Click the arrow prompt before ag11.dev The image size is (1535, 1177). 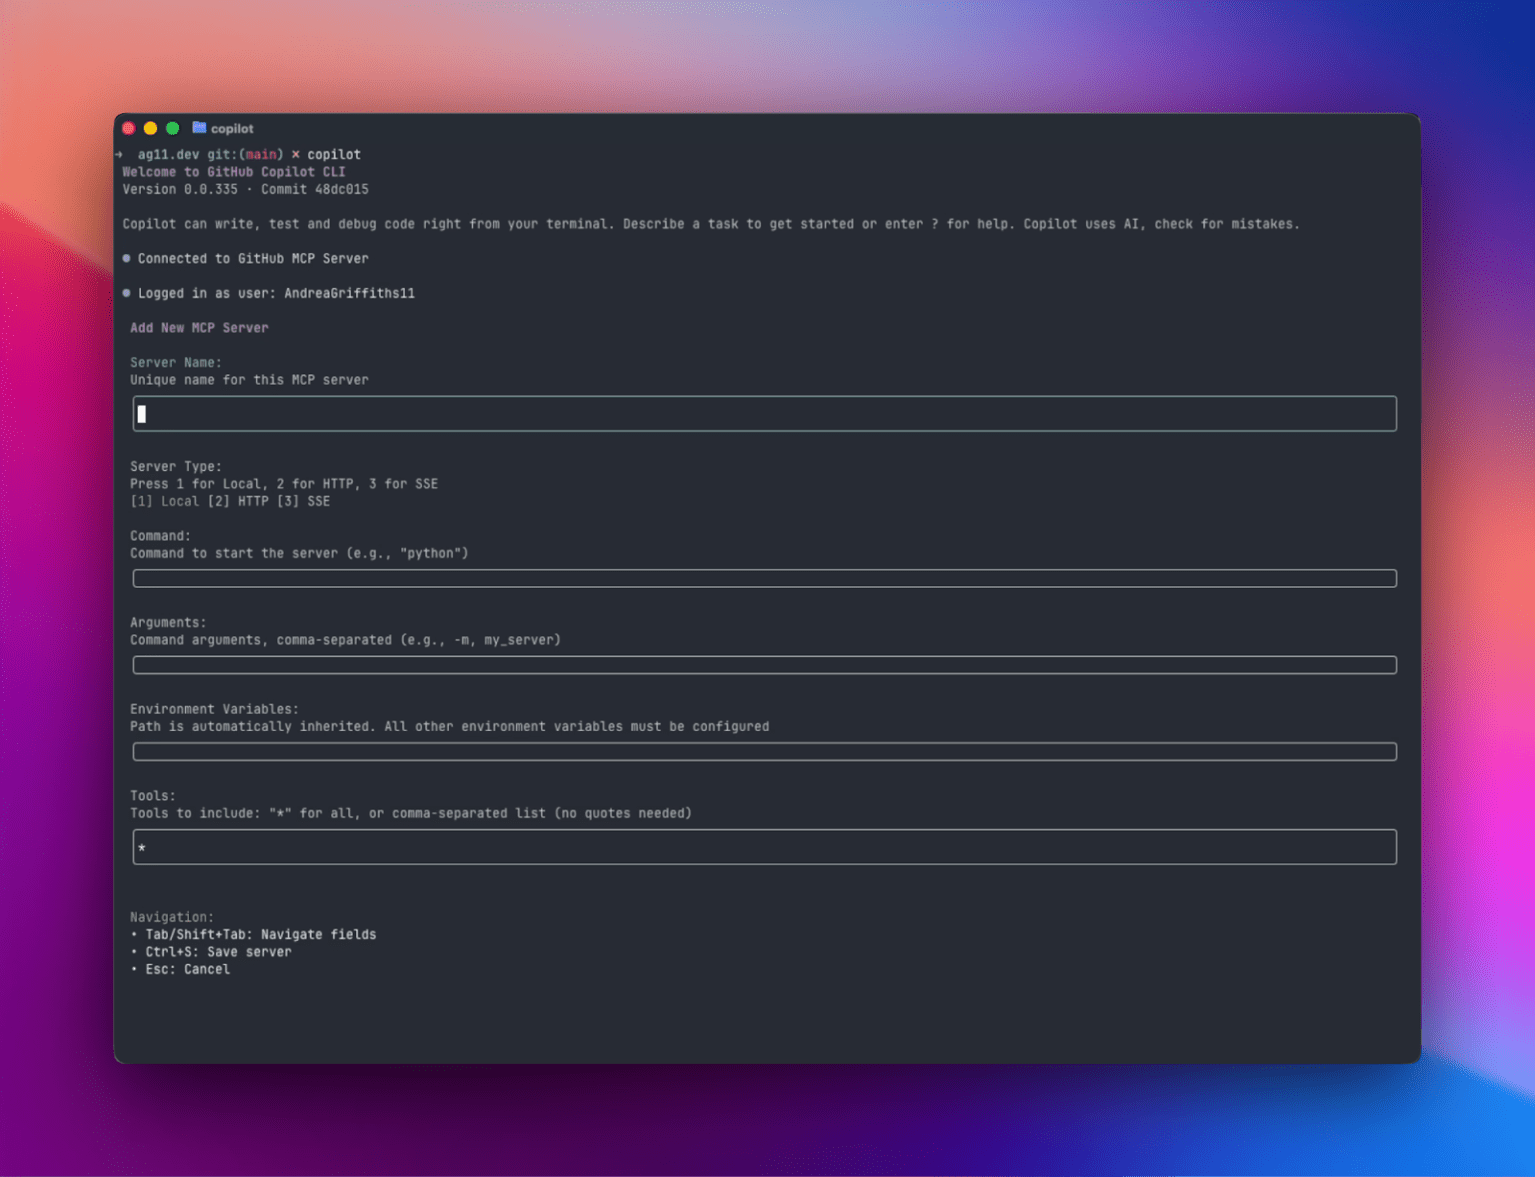(119, 154)
